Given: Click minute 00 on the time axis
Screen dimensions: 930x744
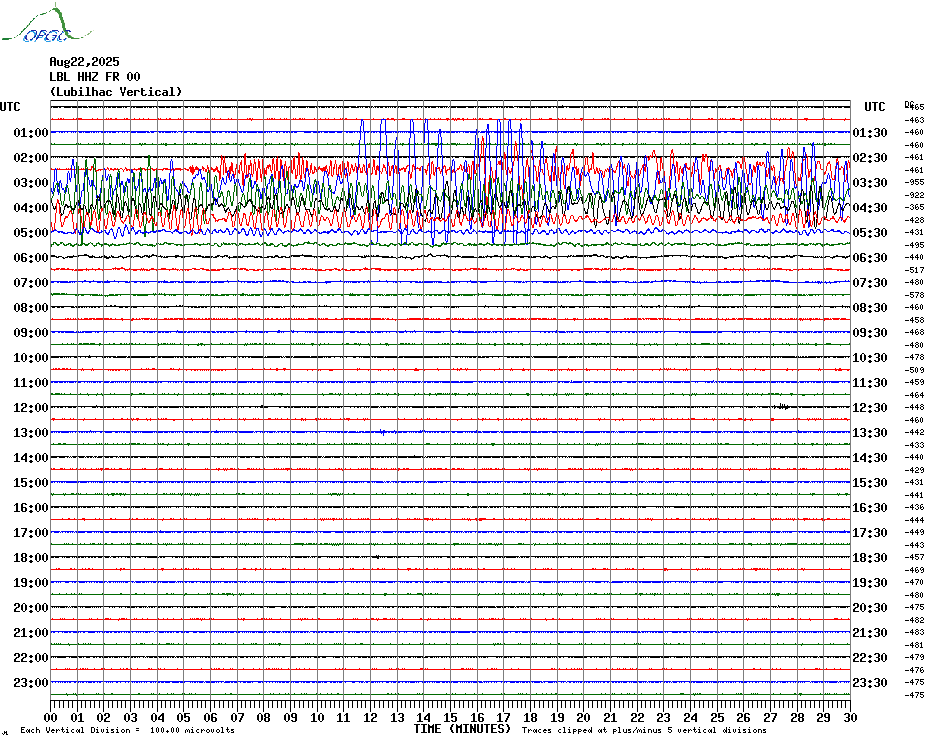Looking at the screenshot, I should [x=51, y=717].
